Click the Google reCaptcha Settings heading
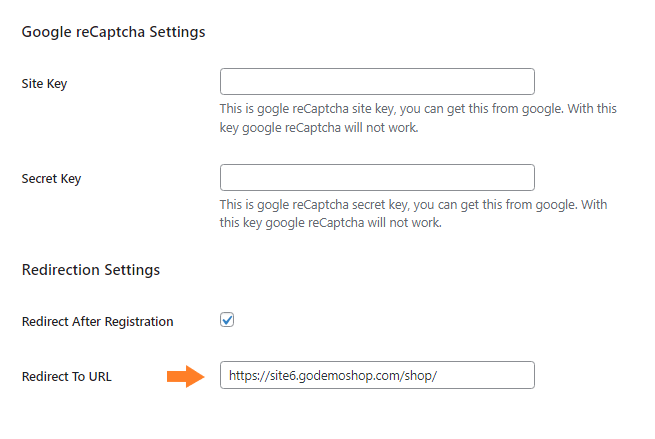Screen dimensions: 655x439 tap(113, 32)
